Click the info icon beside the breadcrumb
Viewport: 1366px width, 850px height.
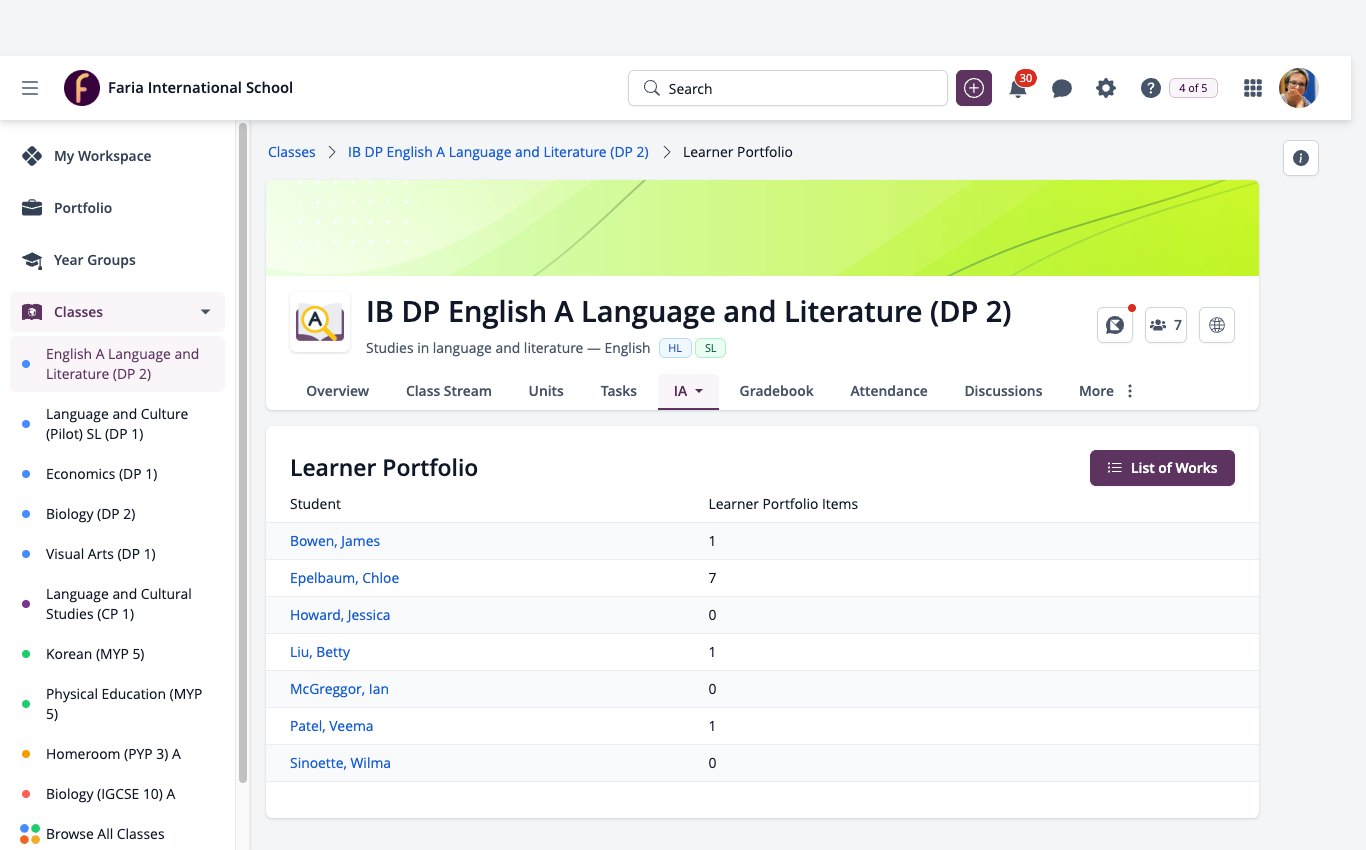point(1301,158)
